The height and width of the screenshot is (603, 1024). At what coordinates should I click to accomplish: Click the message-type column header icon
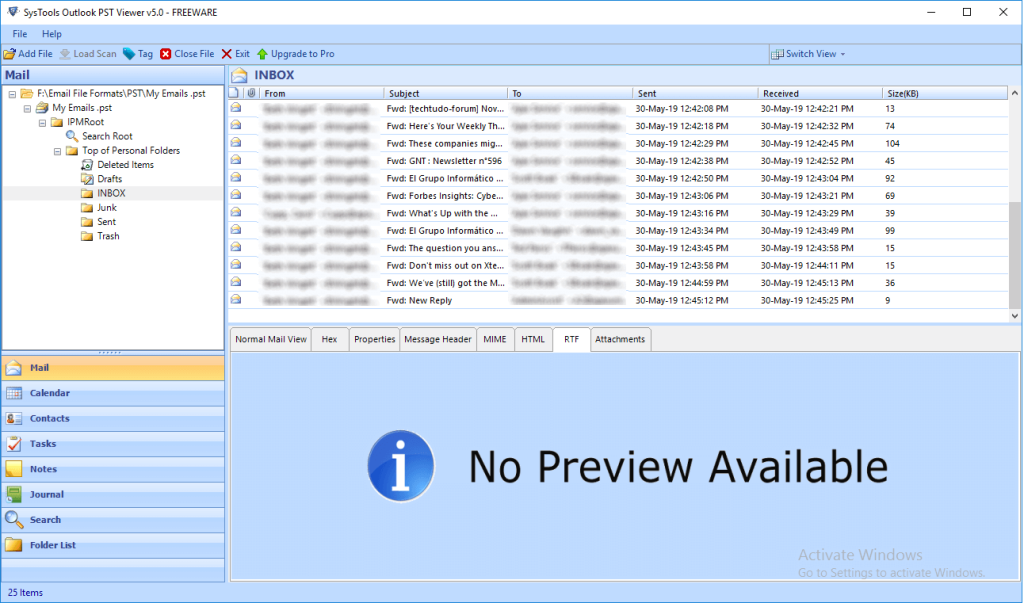[x=234, y=93]
